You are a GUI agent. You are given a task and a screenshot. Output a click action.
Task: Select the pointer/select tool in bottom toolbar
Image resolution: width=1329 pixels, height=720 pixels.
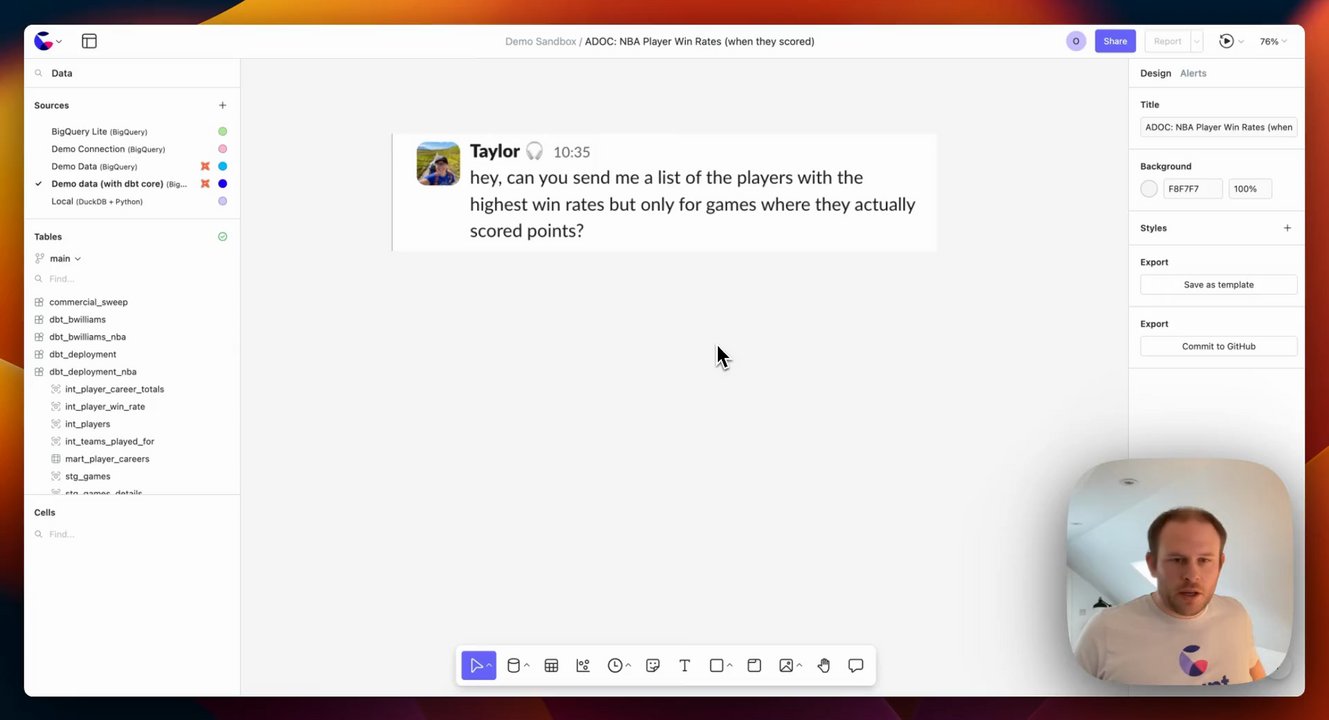pos(476,666)
